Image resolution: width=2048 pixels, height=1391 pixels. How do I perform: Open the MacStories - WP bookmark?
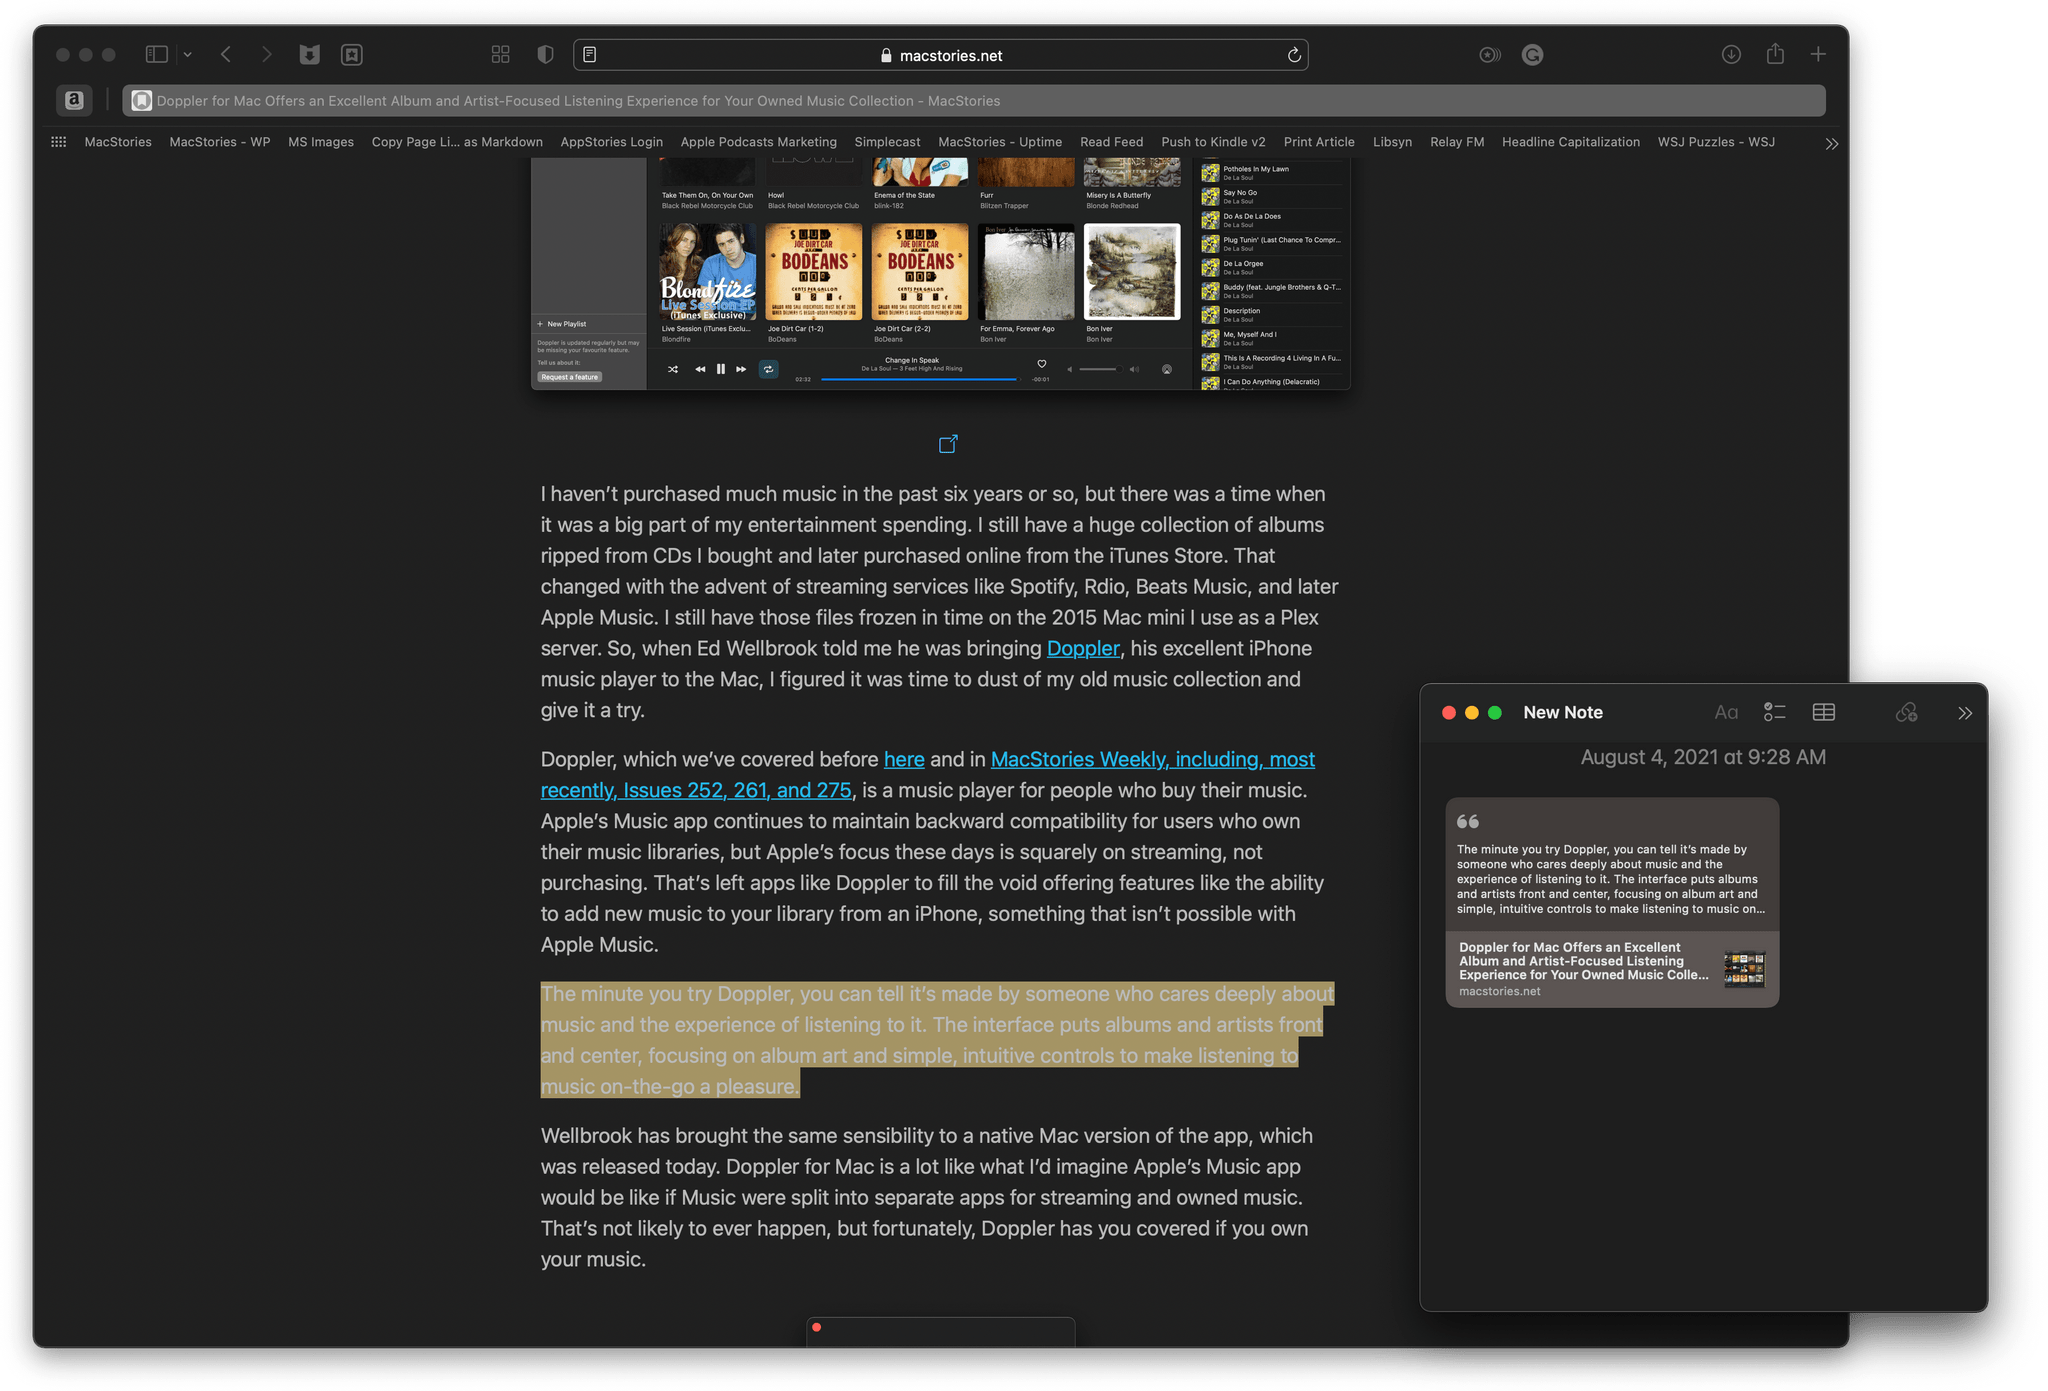(x=220, y=142)
